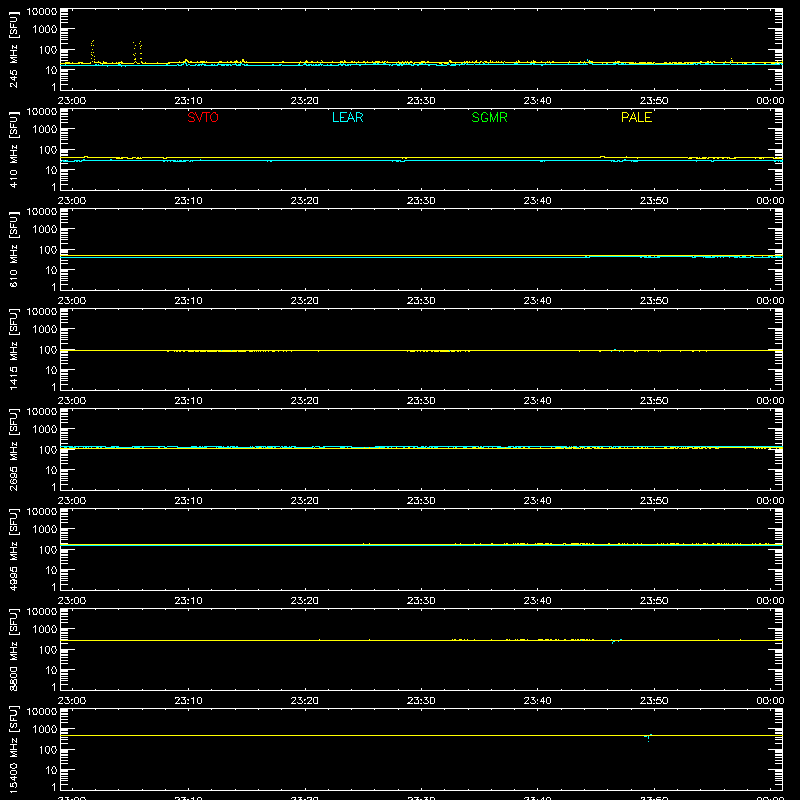Click the 2695 MHz [SFU] axis title
This screenshot has width=800, height=800.
click(13, 449)
